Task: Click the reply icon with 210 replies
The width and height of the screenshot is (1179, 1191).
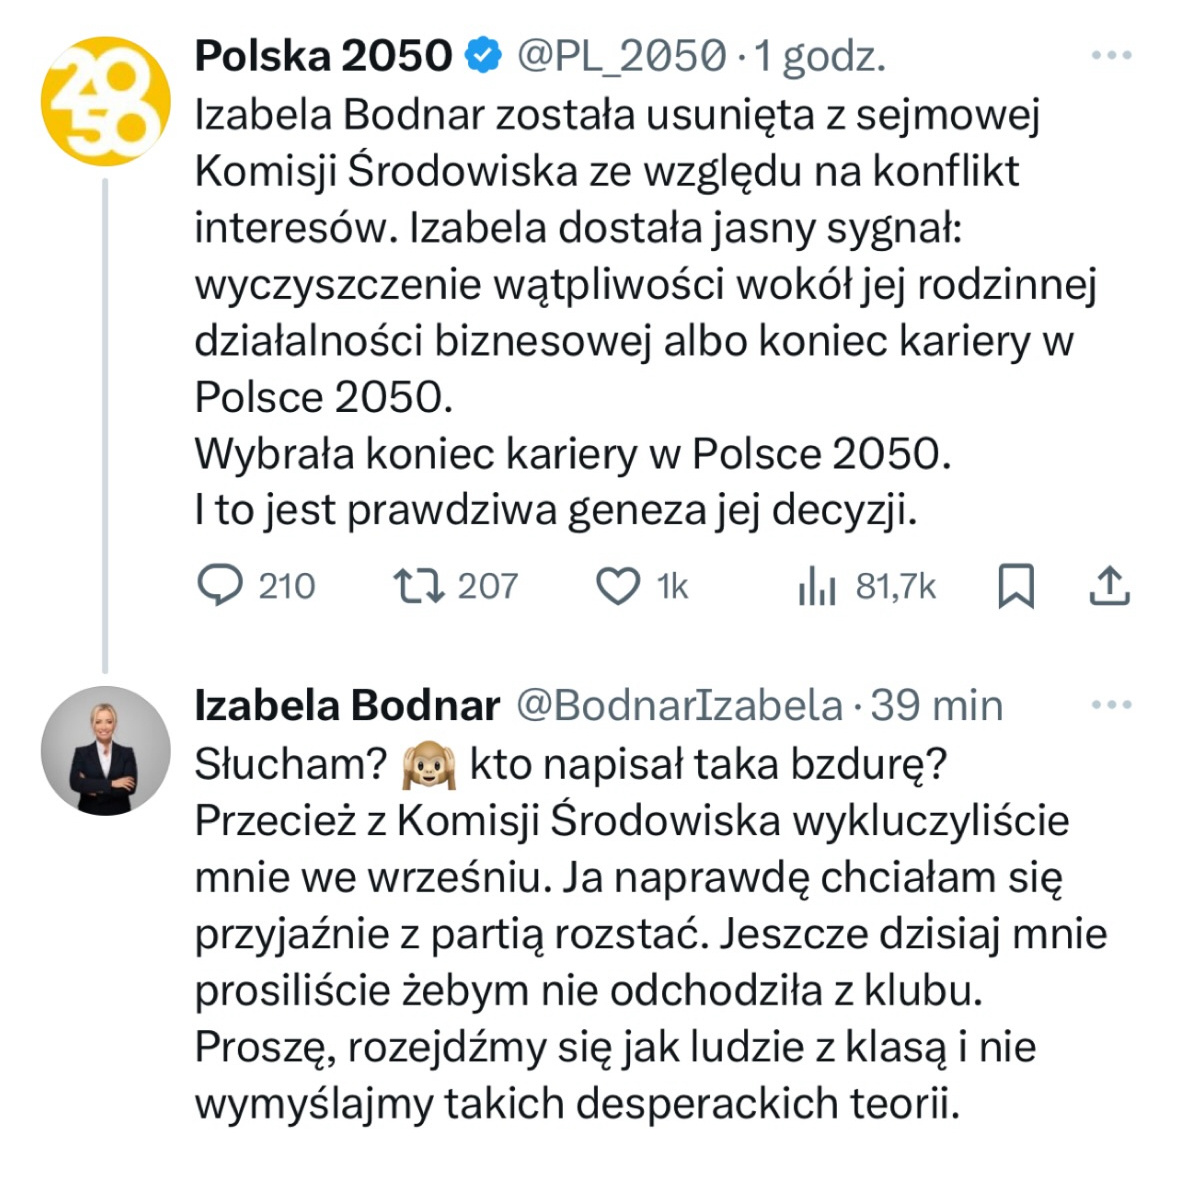Action: point(220,586)
